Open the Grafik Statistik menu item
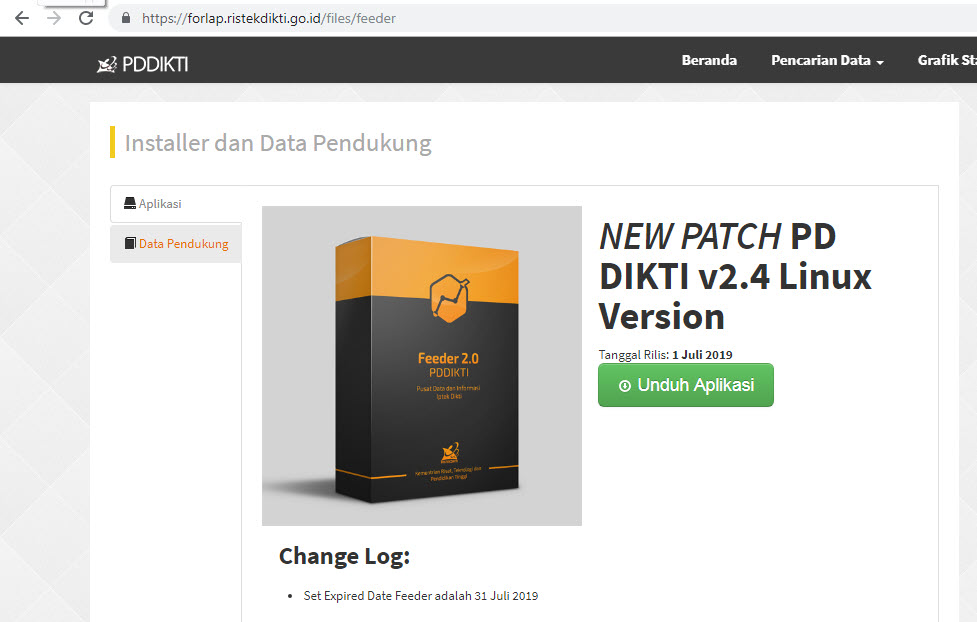 click(947, 60)
